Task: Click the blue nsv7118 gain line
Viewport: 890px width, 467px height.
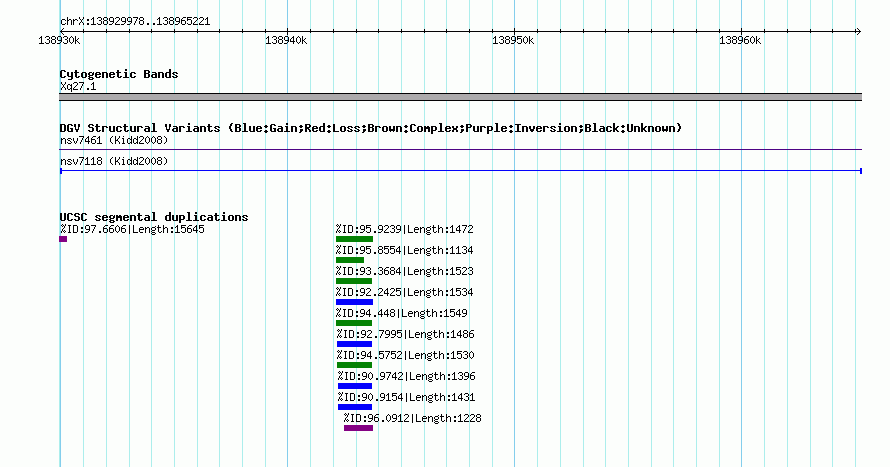Action: (x=460, y=171)
